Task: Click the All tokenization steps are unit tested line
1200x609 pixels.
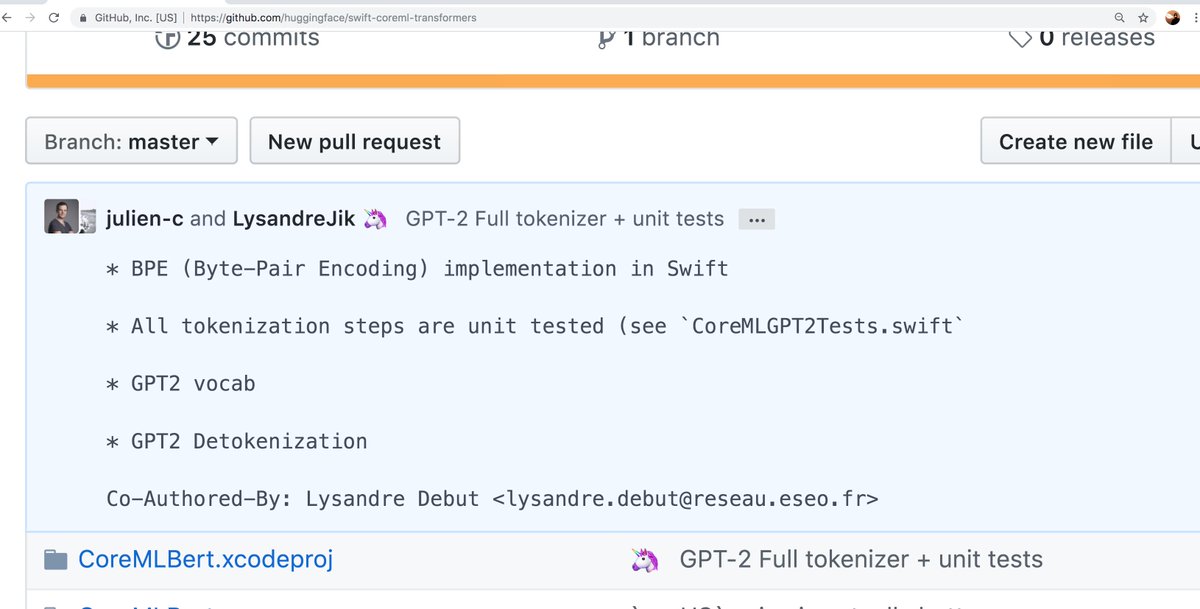Action: tap(535, 326)
